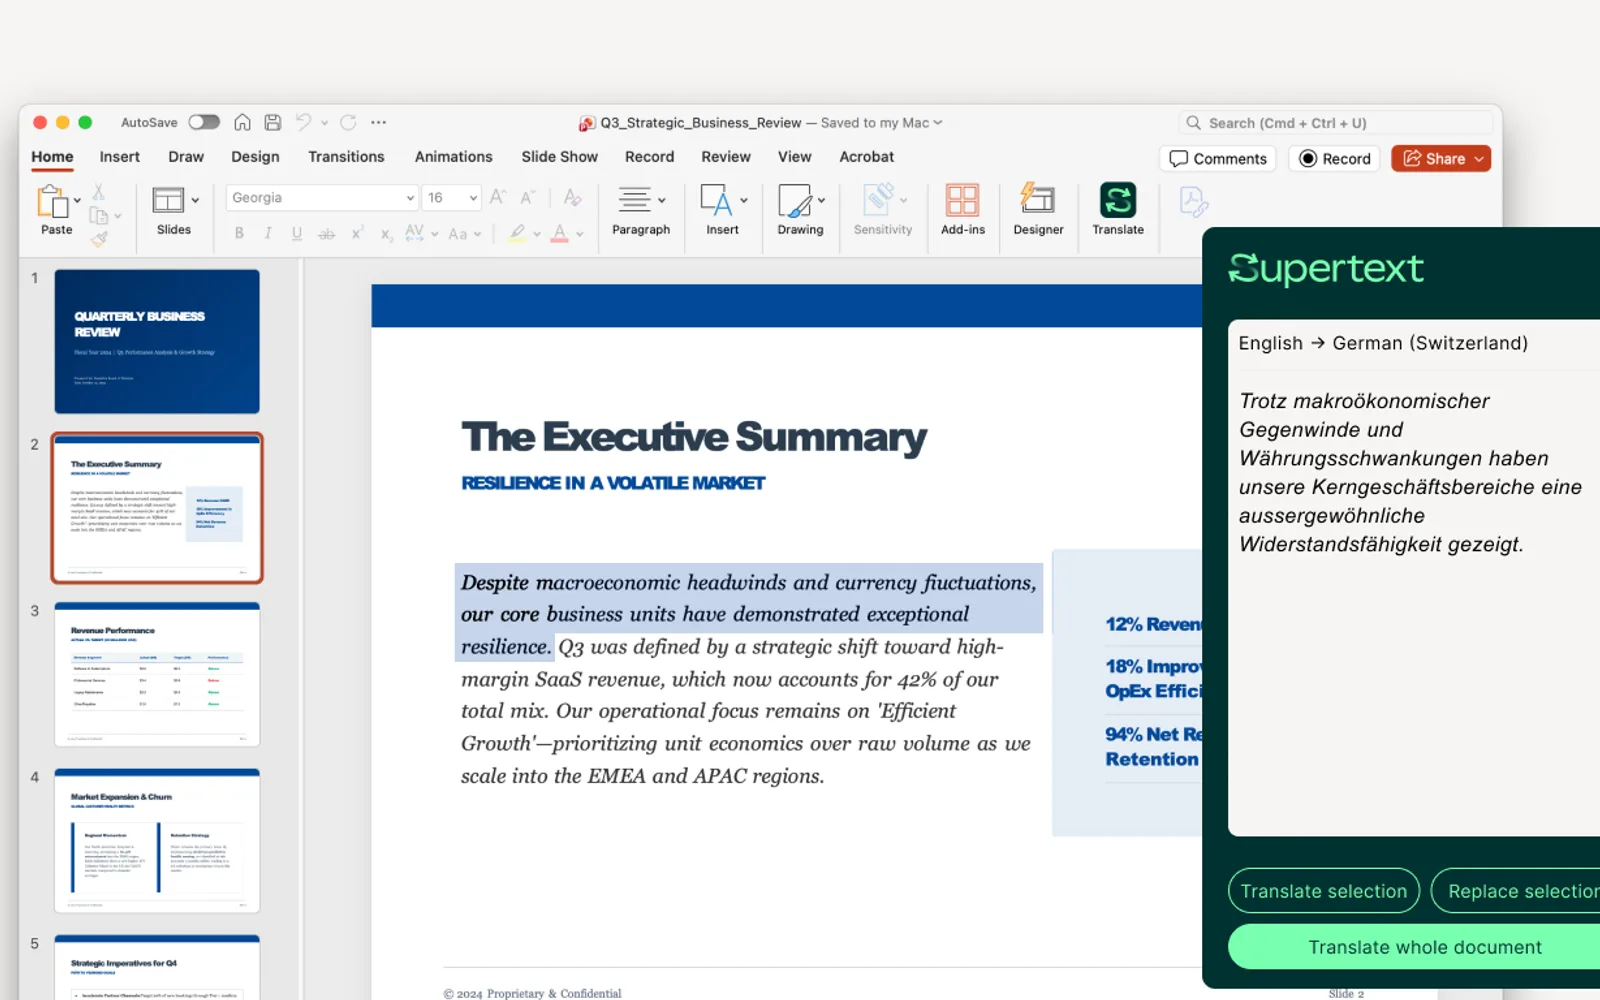Expand the Slides layout dropdown arrow
This screenshot has height=1000, width=1600.
(195, 200)
